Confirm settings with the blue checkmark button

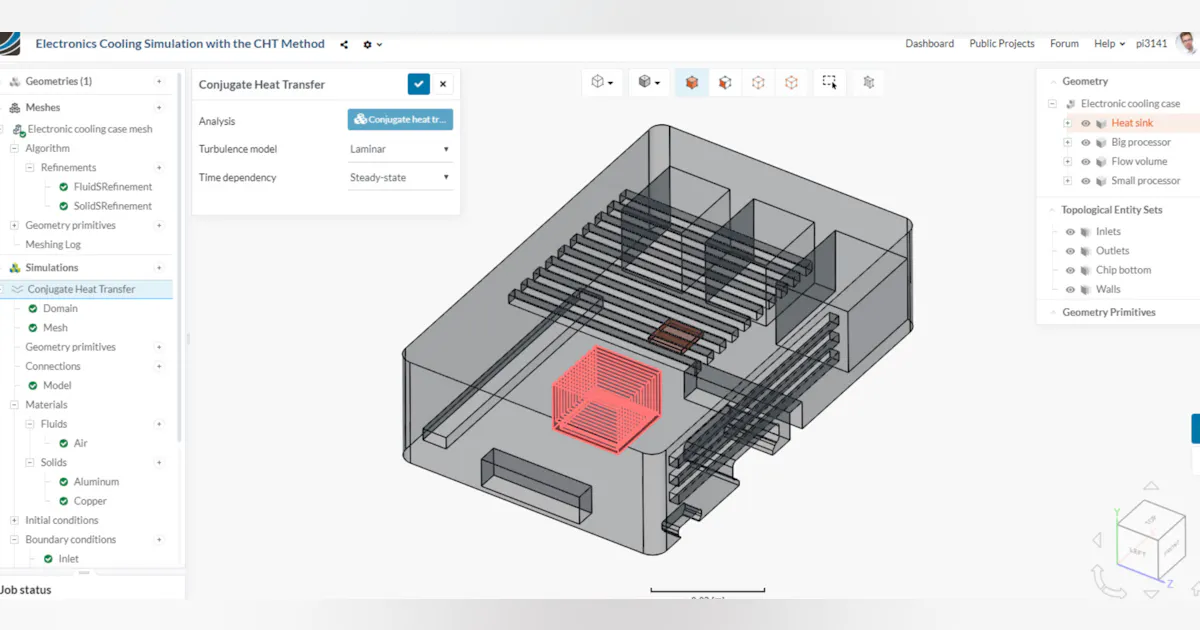tap(419, 84)
